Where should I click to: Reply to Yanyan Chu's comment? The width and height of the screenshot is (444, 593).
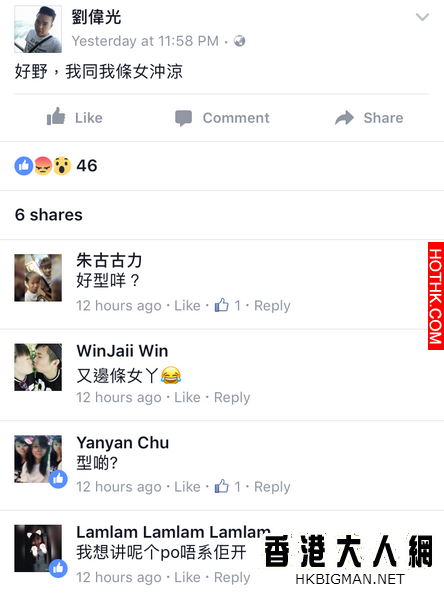tap(272, 487)
